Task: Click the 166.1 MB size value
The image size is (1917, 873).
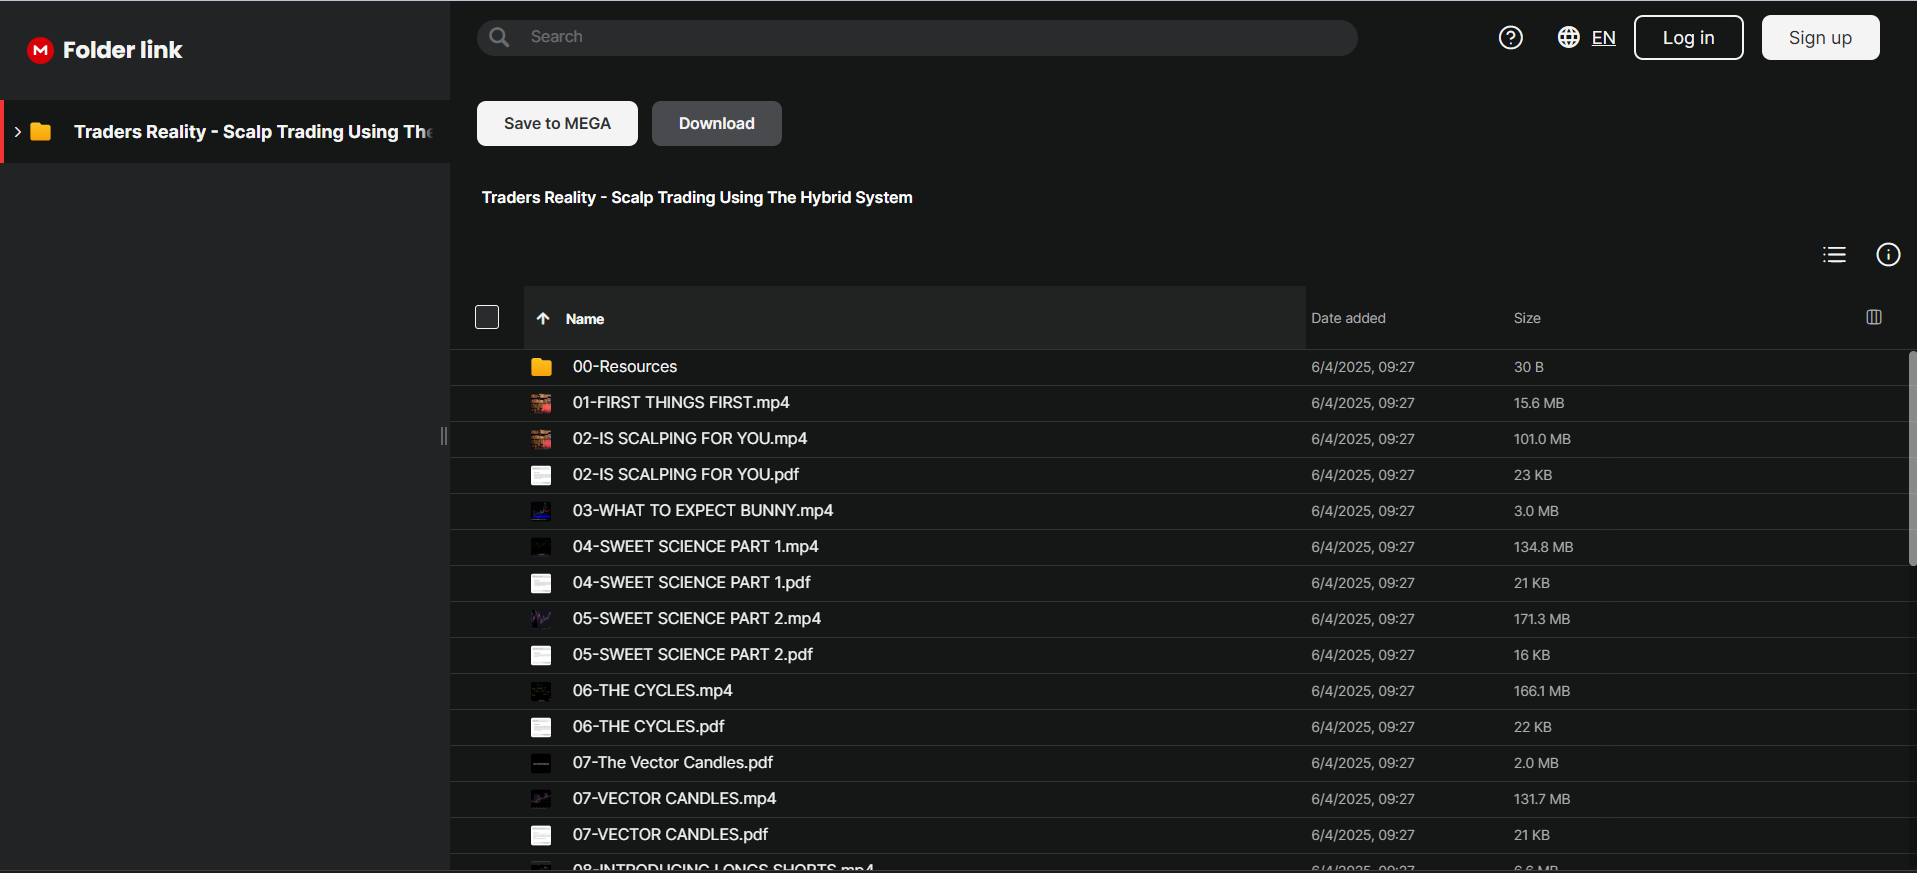Action: point(1542,691)
